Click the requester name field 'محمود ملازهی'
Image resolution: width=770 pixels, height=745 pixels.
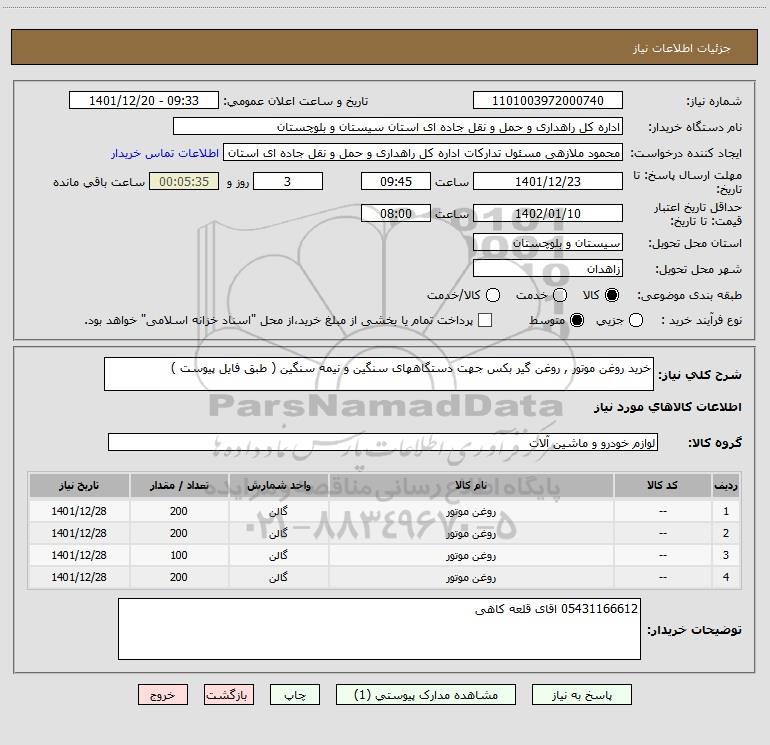[x=423, y=153]
